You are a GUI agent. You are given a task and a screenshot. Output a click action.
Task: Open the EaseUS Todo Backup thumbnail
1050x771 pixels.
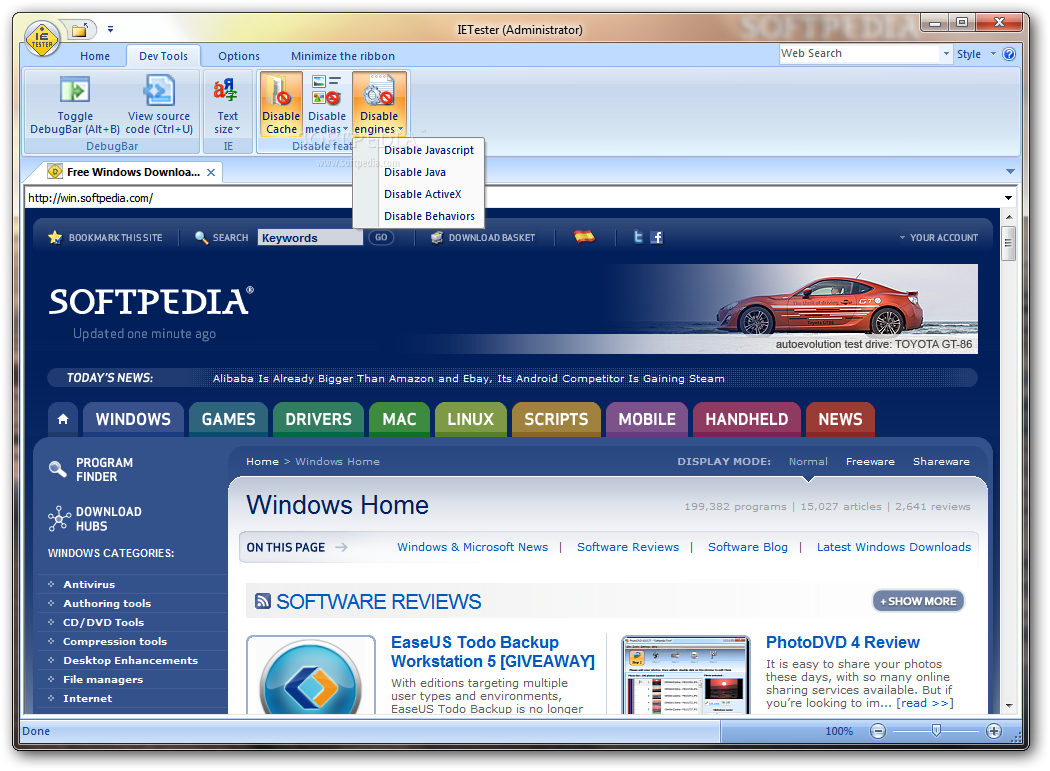tap(311, 675)
